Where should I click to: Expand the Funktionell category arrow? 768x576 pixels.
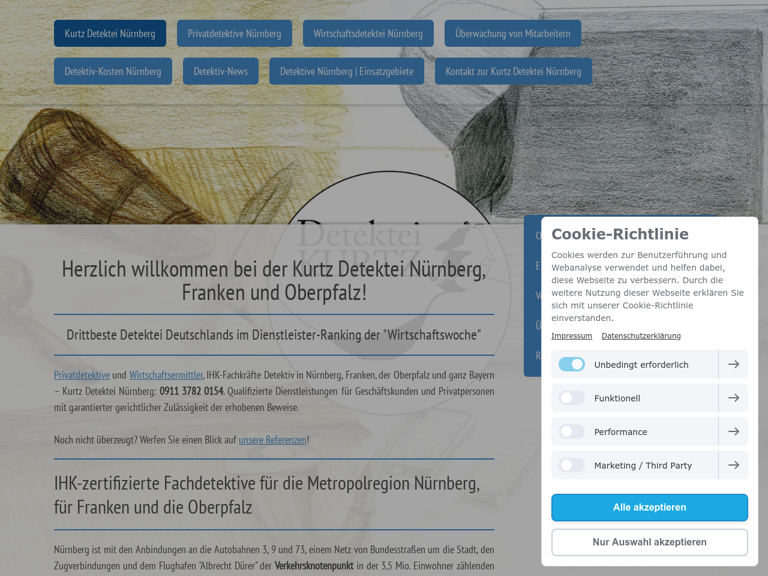tap(733, 398)
